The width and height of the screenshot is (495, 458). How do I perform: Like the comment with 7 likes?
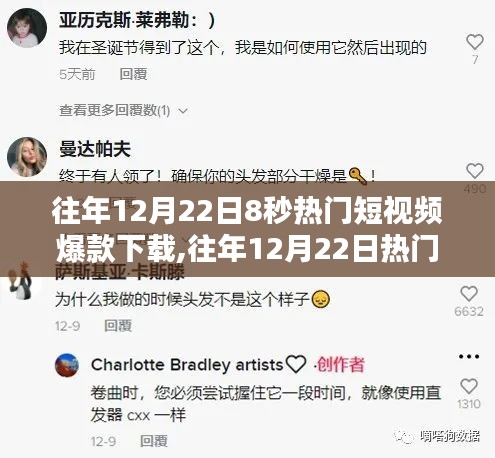pos(475,41)
